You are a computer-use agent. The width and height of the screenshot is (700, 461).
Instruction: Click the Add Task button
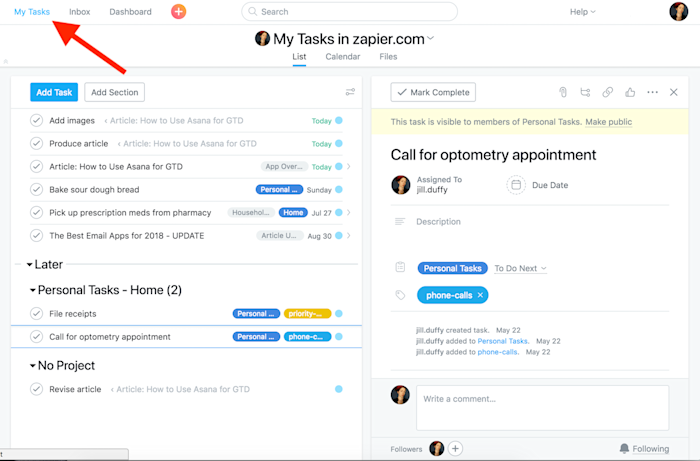(x=54, y=92)
